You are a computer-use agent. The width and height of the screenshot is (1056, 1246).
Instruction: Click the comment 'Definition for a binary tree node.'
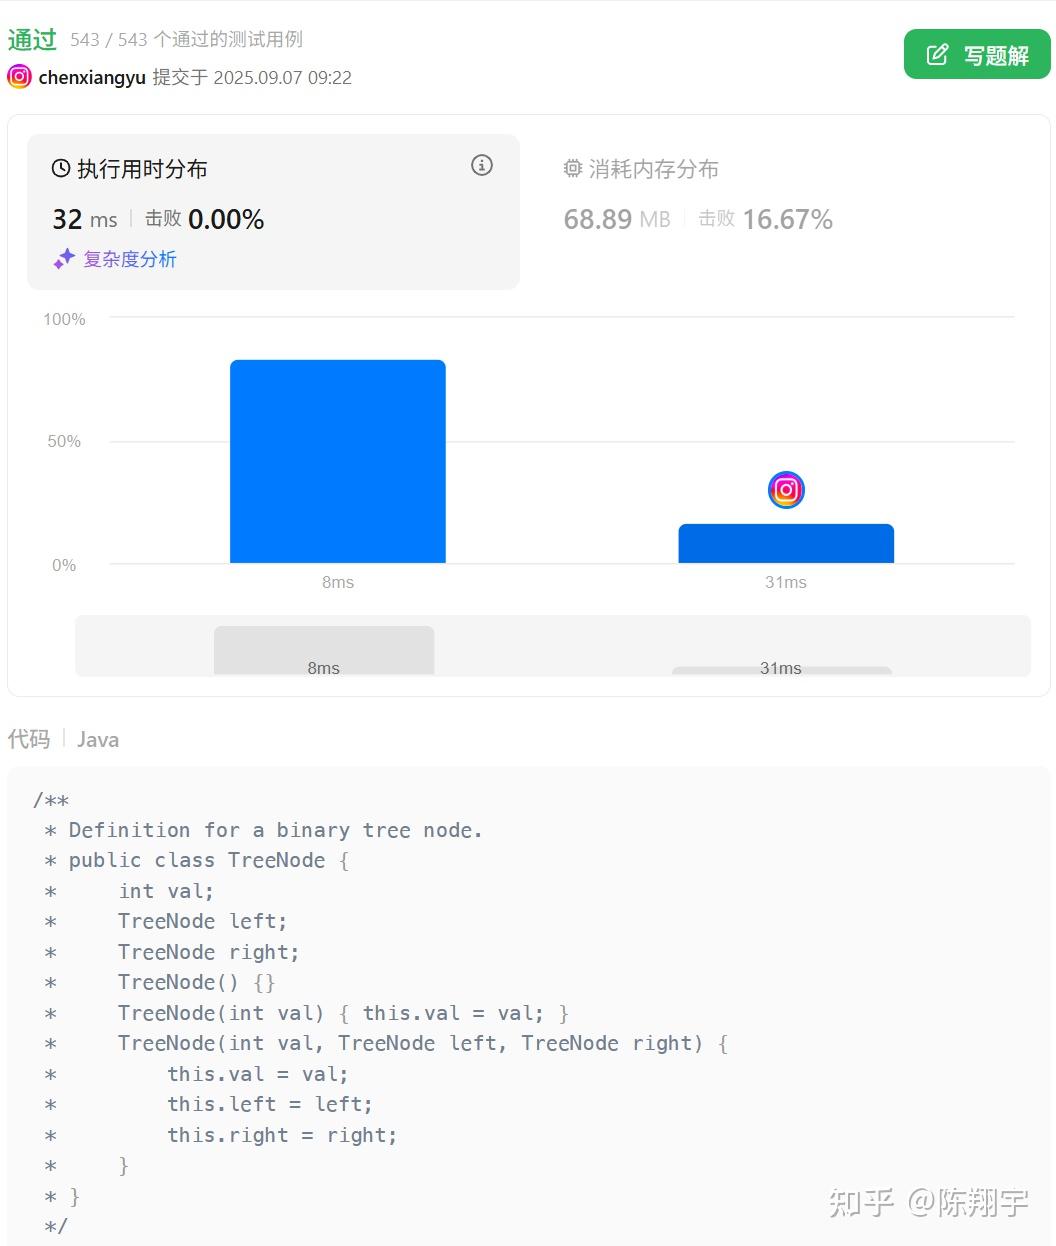[x=275, y=830]
